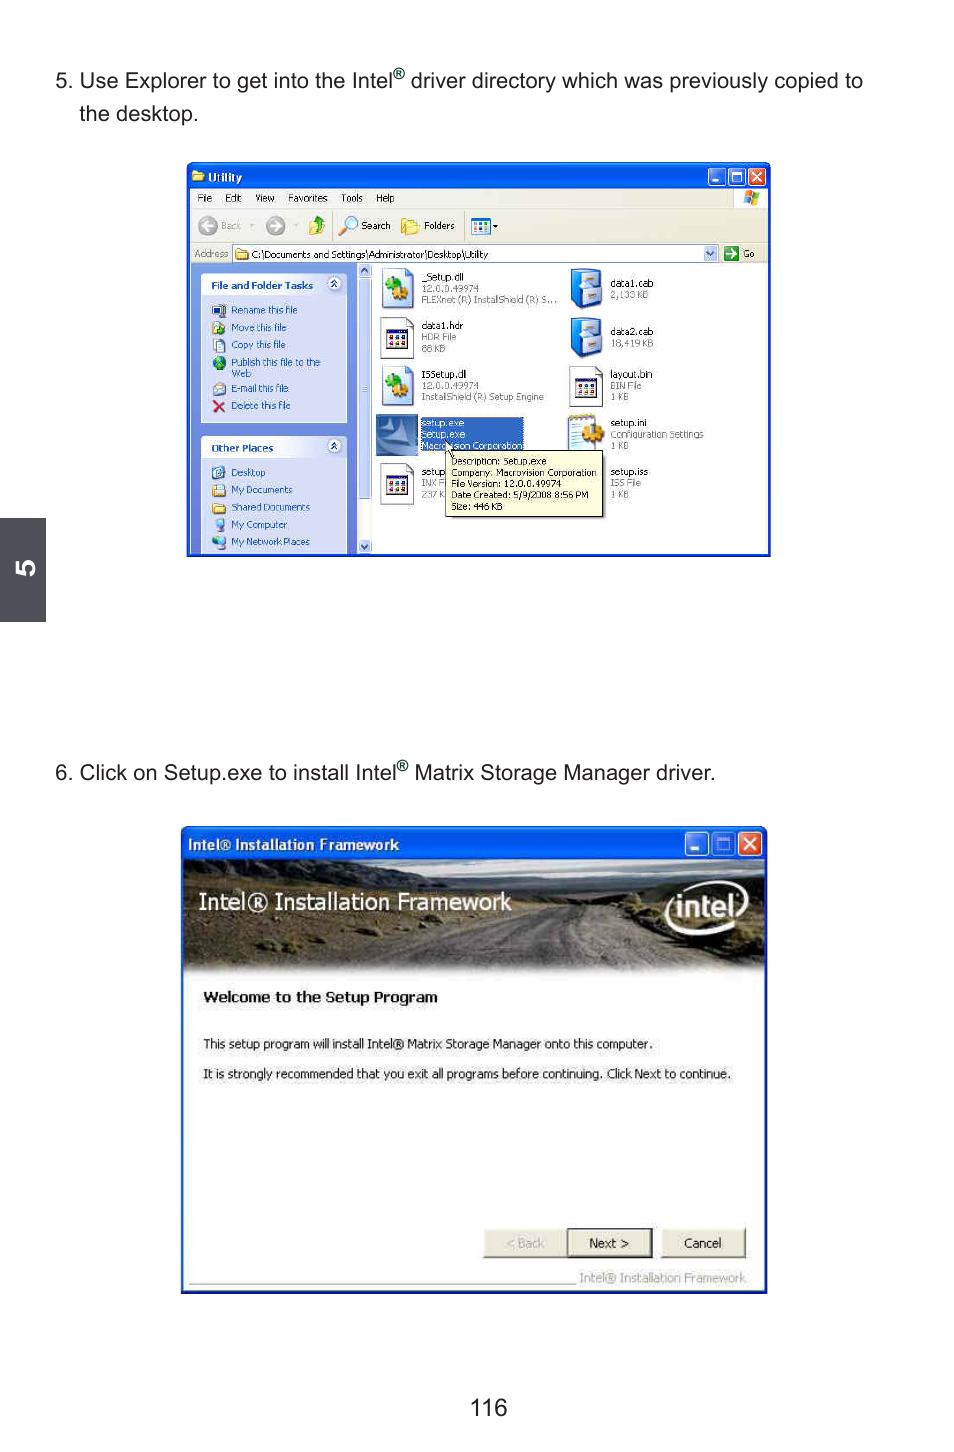Click Next in Intel Installation Framework
This screenshot has height=1452, width=954.
609,1243
